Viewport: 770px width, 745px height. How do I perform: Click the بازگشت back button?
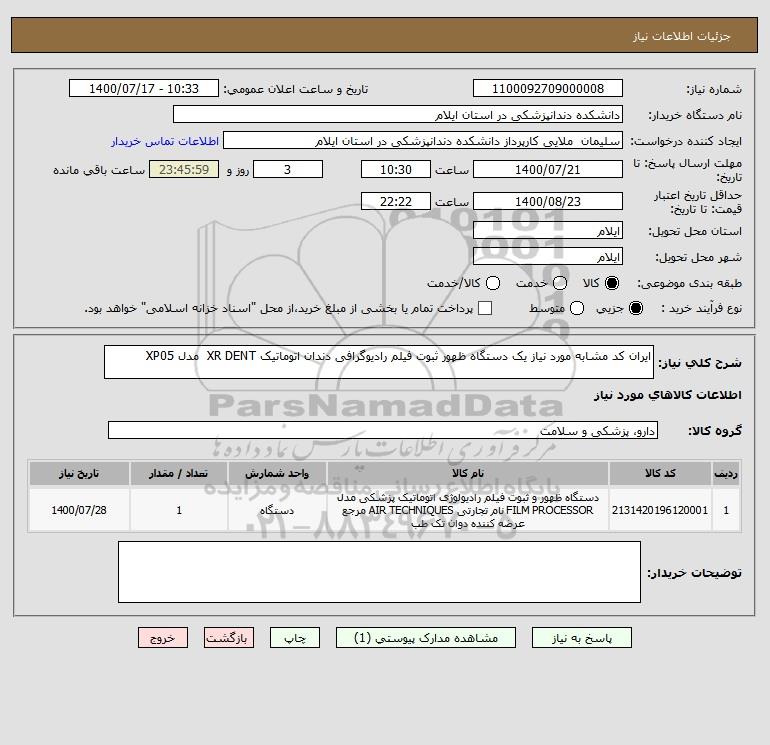point(229,638)
